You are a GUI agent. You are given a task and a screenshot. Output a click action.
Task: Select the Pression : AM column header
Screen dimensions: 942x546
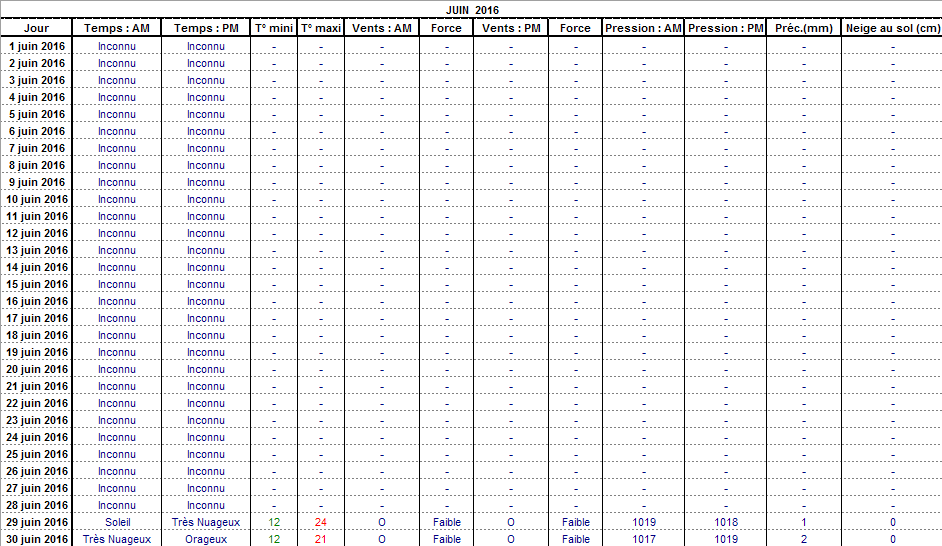point(643,28)
